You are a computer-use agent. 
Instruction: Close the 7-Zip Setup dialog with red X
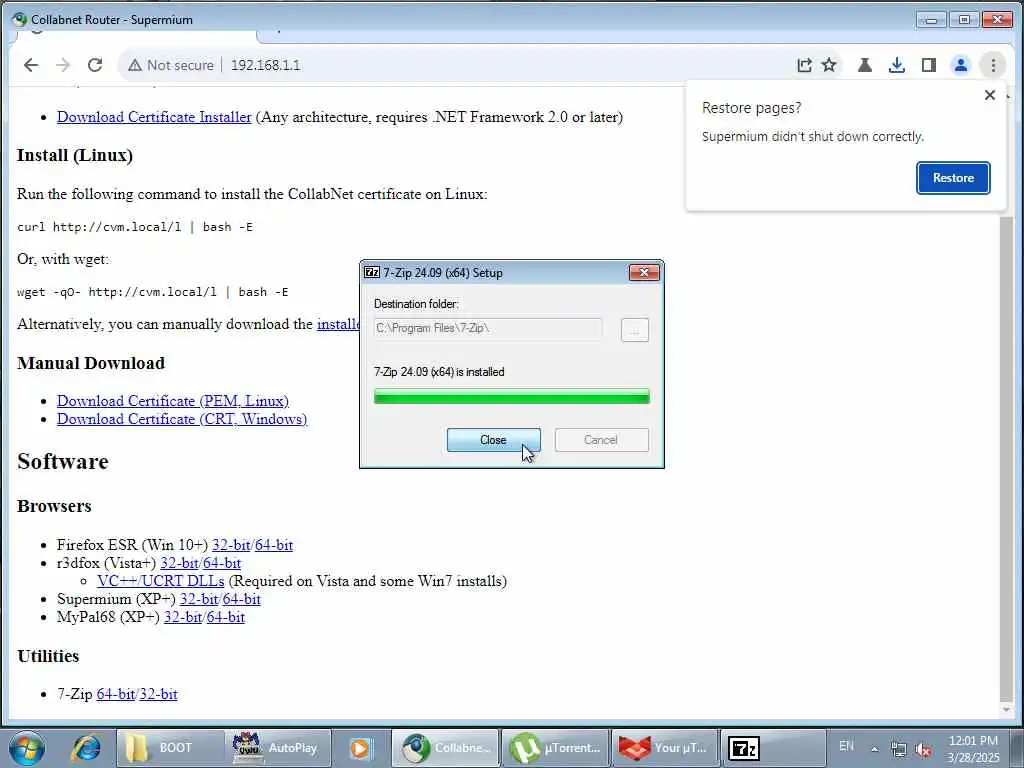click(x=644, y=272)
